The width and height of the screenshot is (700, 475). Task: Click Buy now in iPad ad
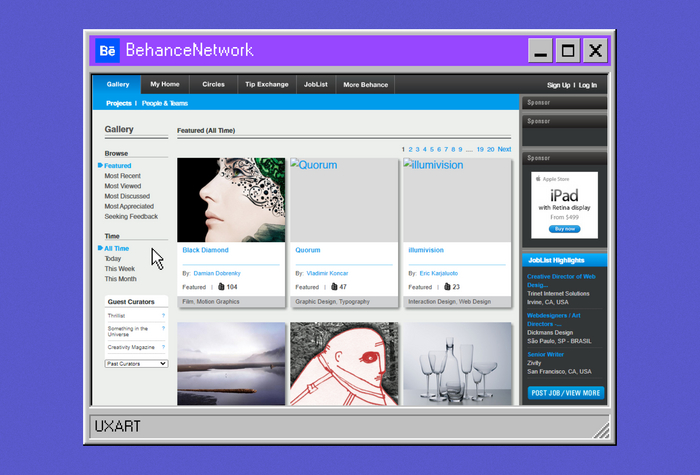pos(565,229)
